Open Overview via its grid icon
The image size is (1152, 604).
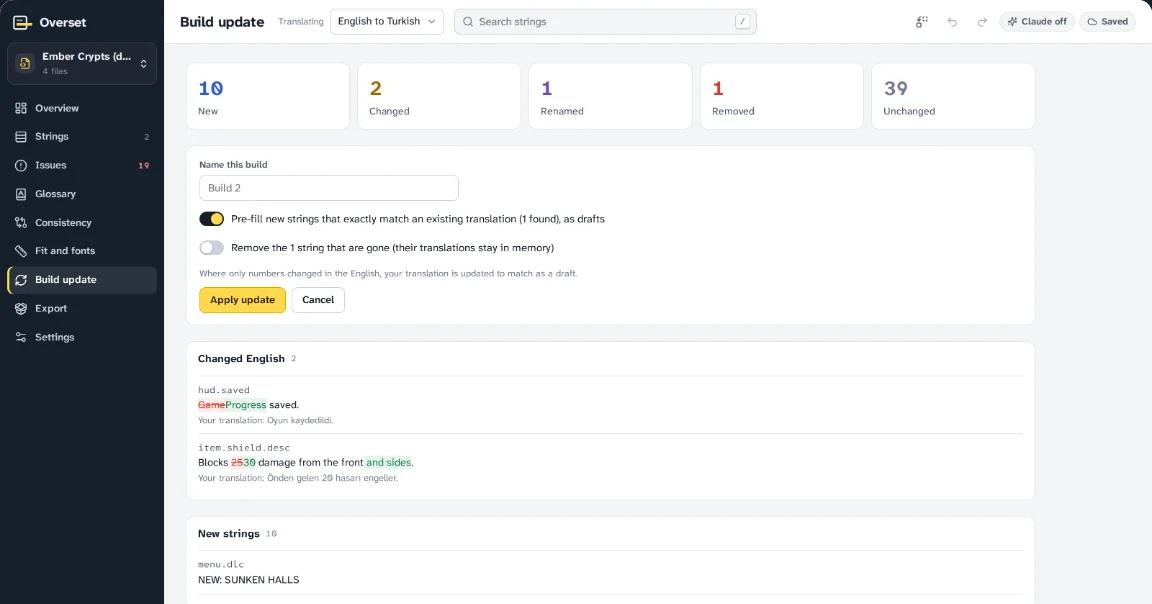(x=21, y=108)
